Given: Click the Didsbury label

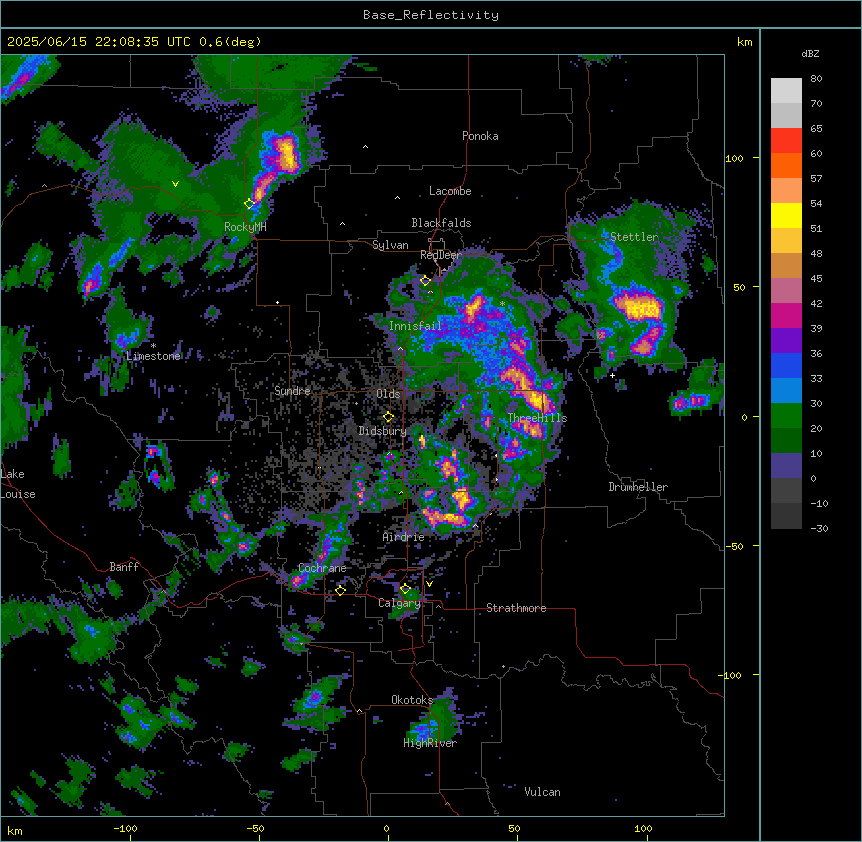Looking at the screenshot, I should pyautogui.click(x=383, y=431).
